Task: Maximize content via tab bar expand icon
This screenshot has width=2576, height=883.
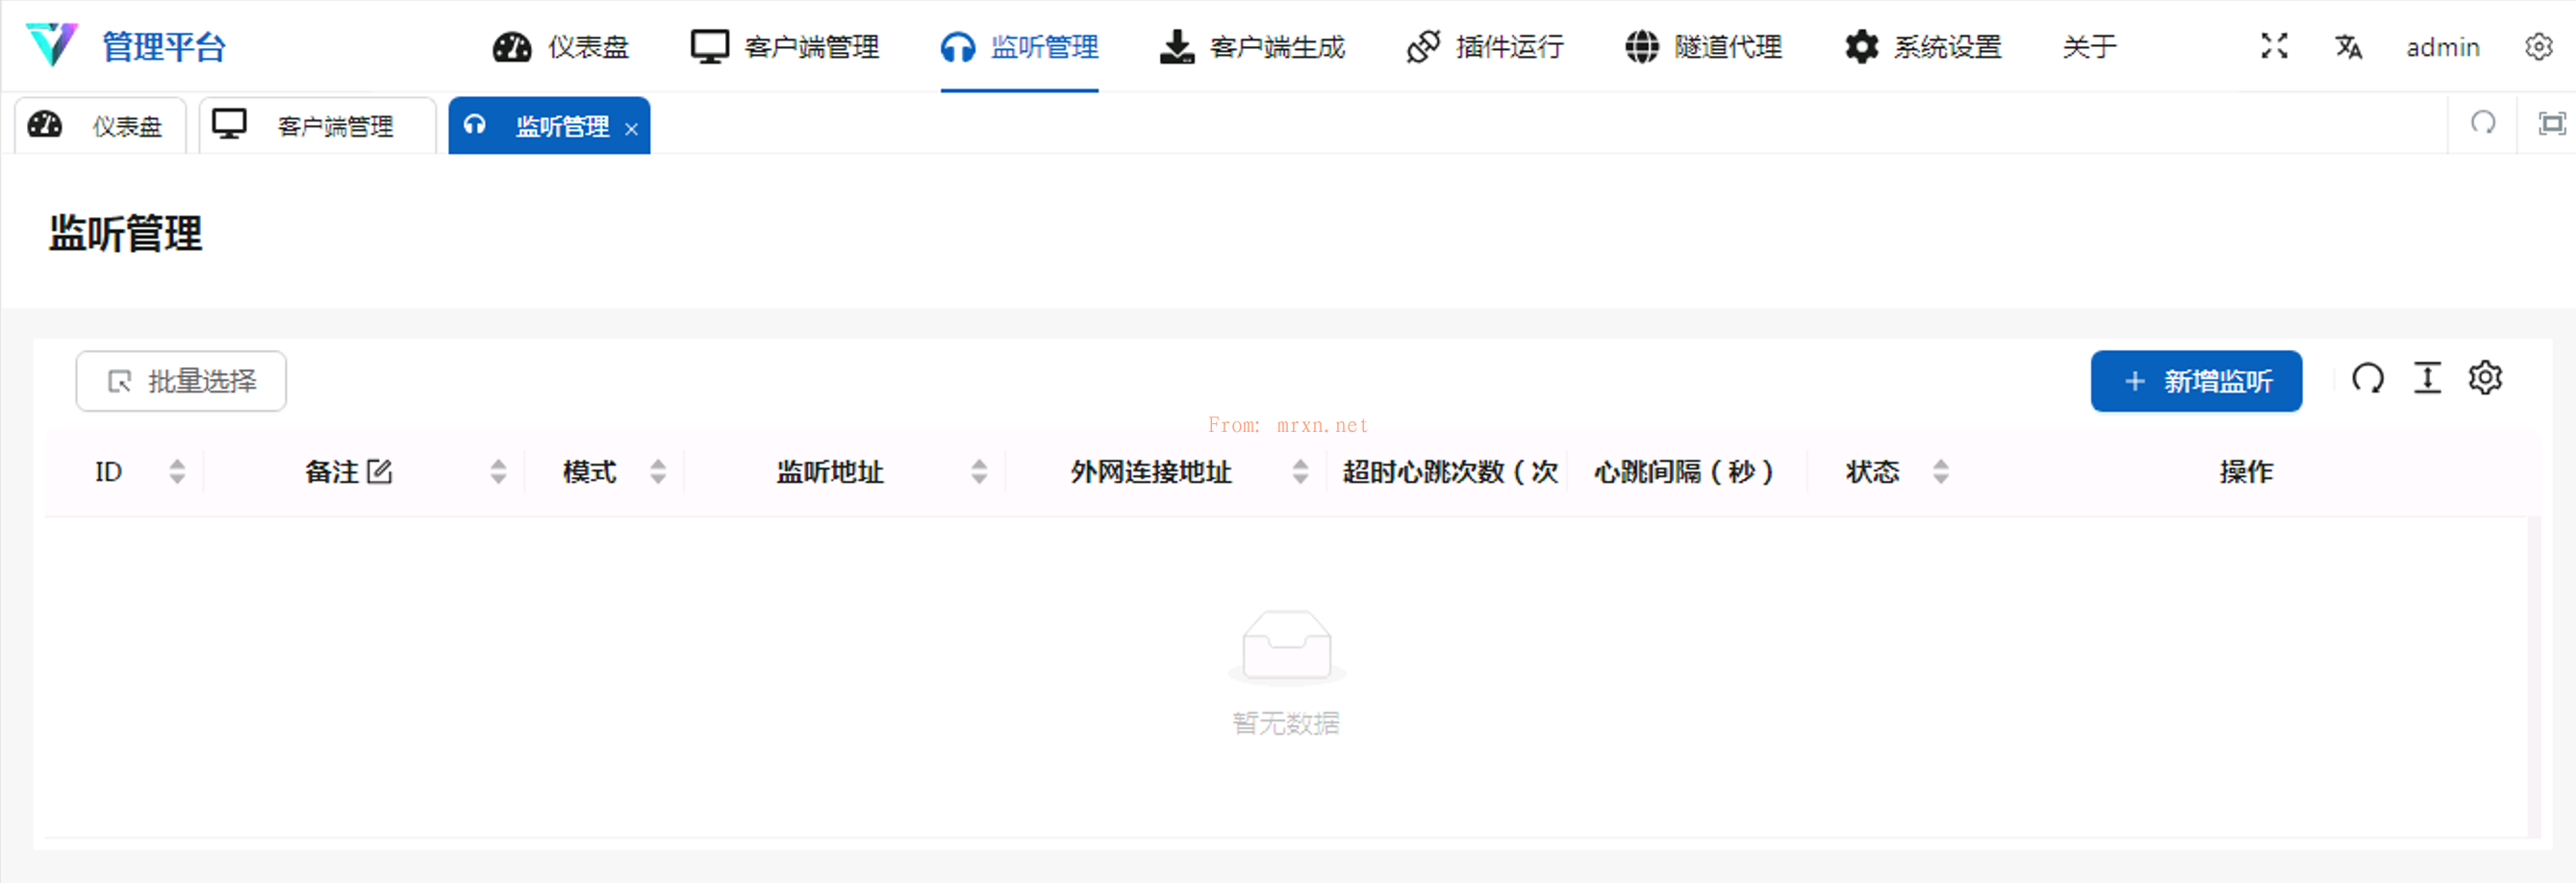Action: [x=2552, y=123]
